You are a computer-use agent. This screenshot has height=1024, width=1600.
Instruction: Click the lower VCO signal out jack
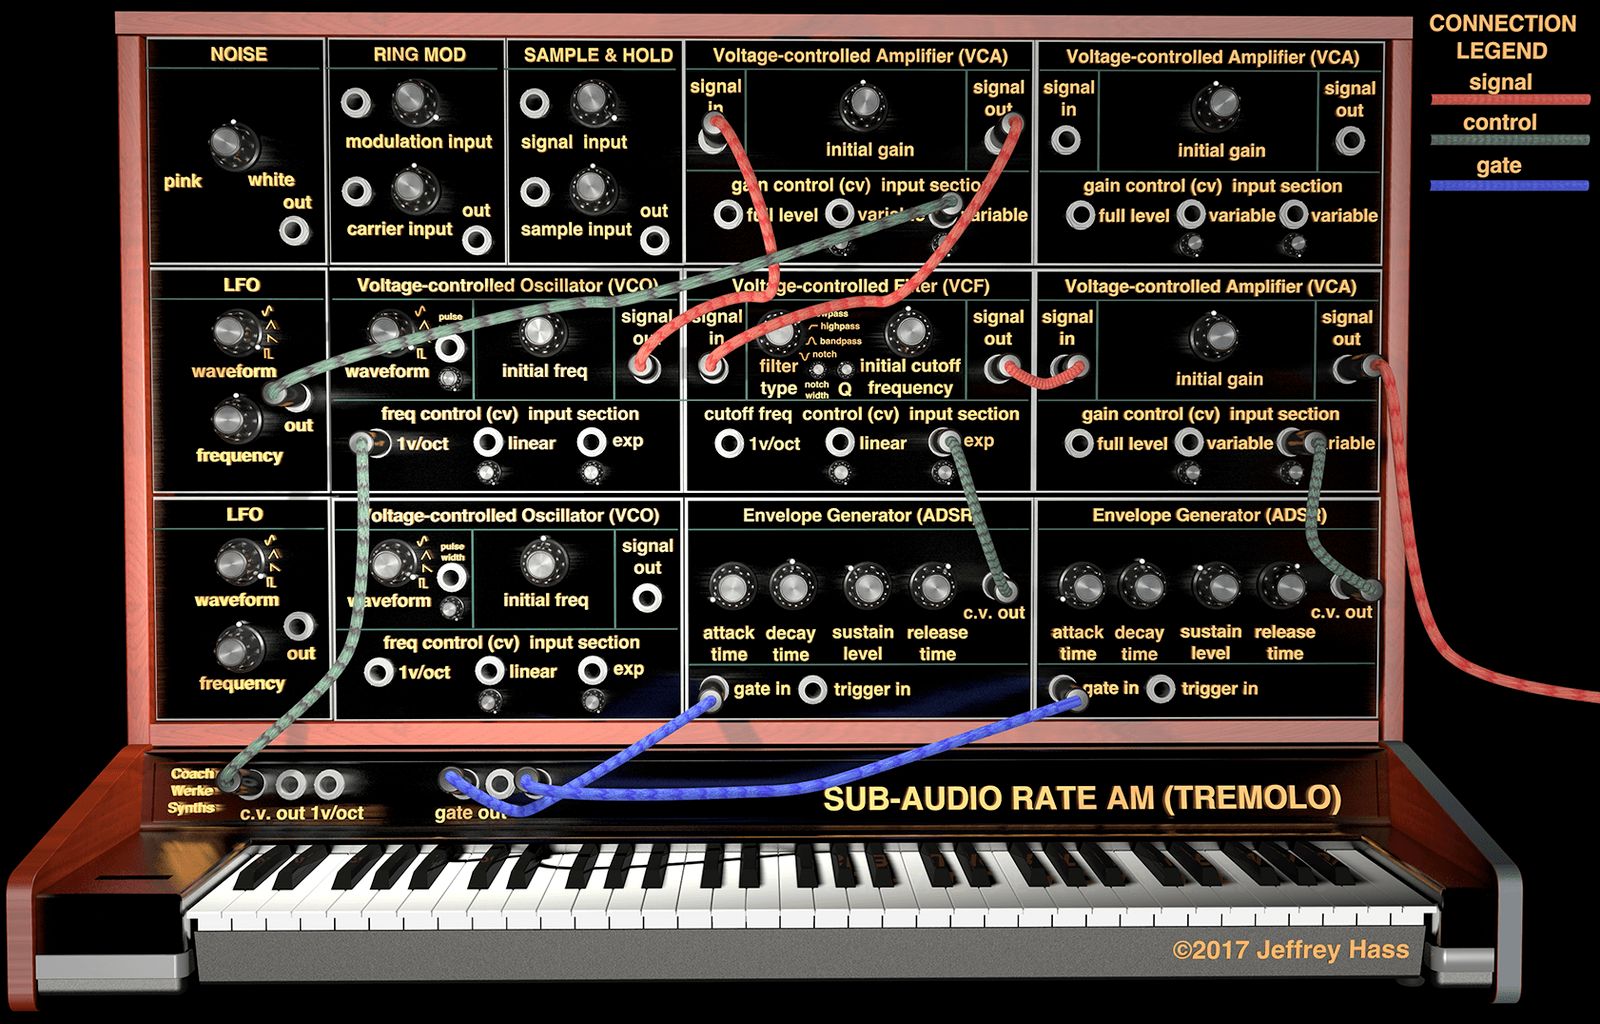click(647, 598)
